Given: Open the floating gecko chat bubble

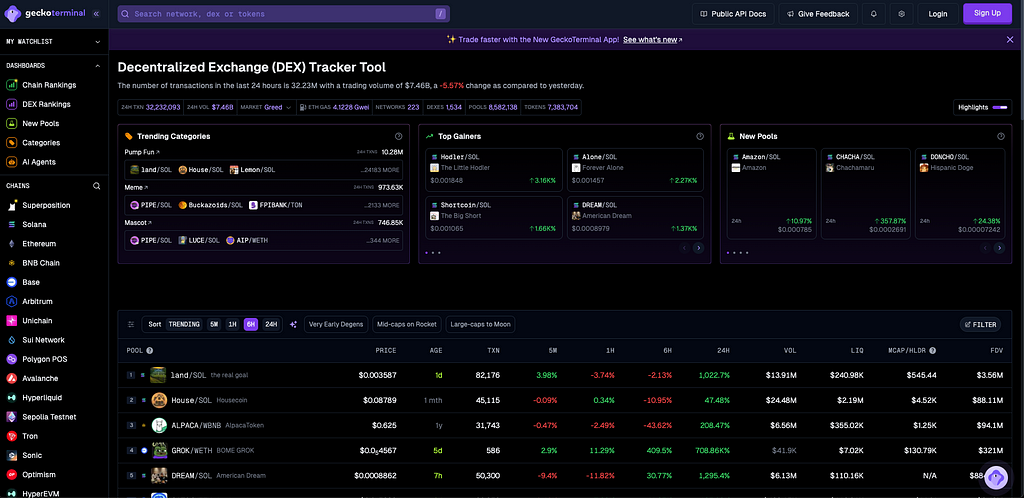Looking at the screenshot, I should point(995,478).
